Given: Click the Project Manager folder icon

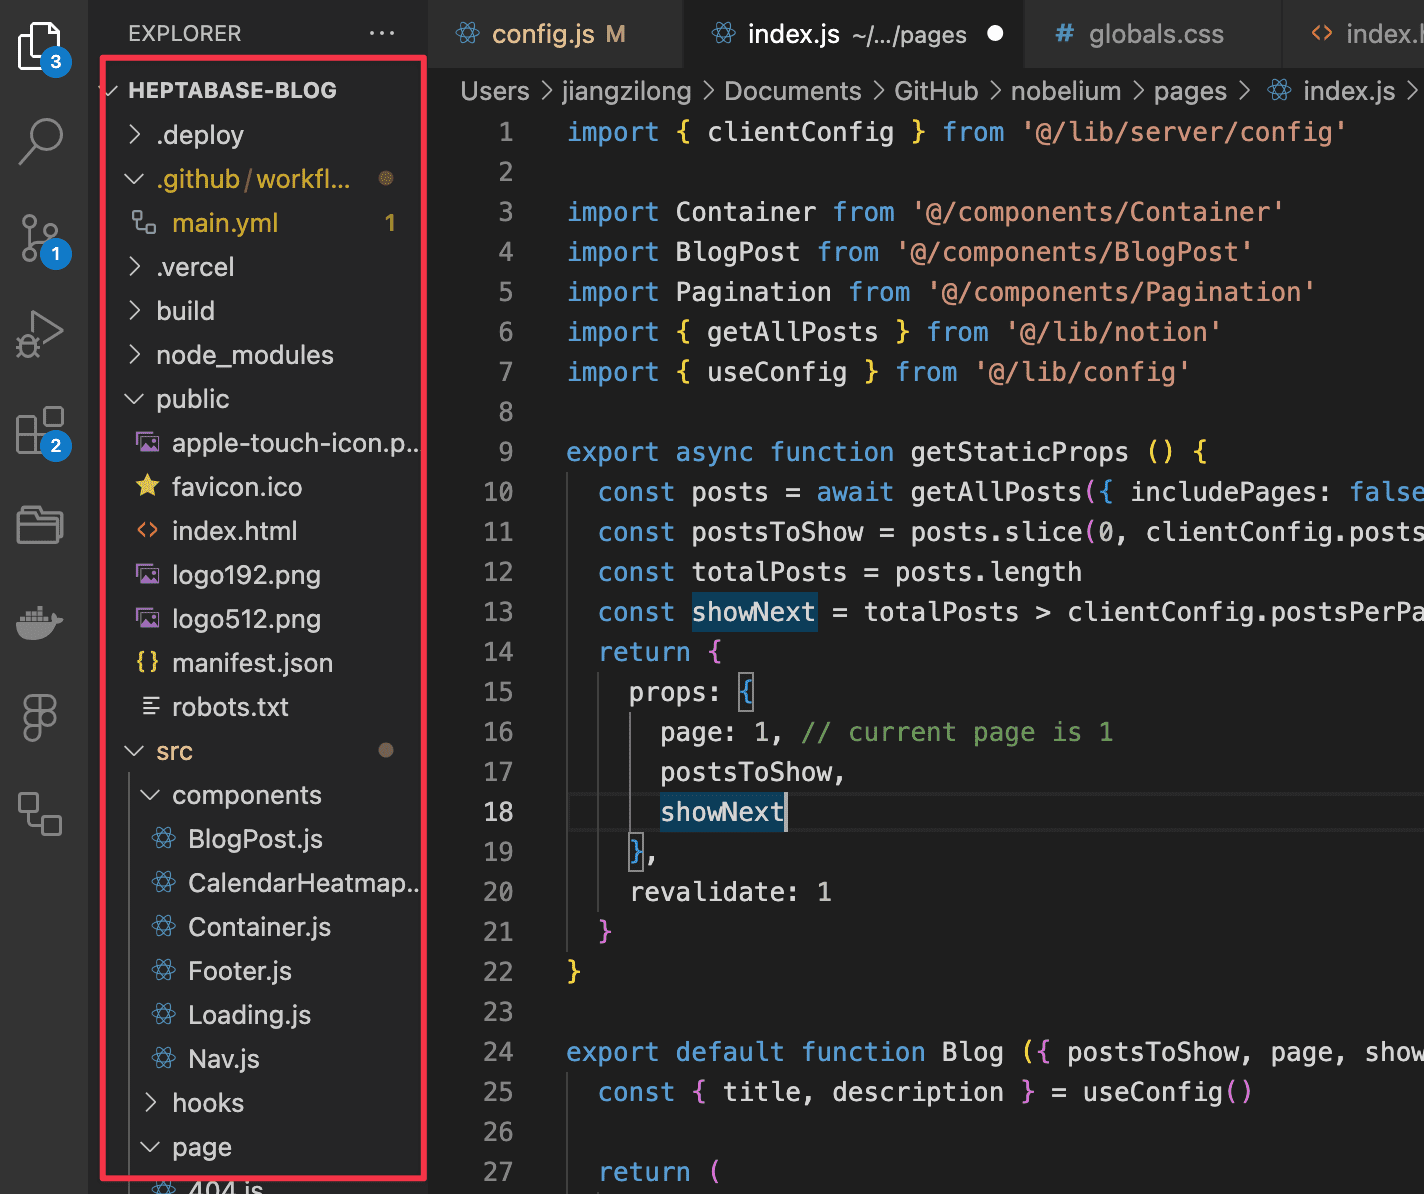Looking at the screenshot, I should [x=40, y=524].
